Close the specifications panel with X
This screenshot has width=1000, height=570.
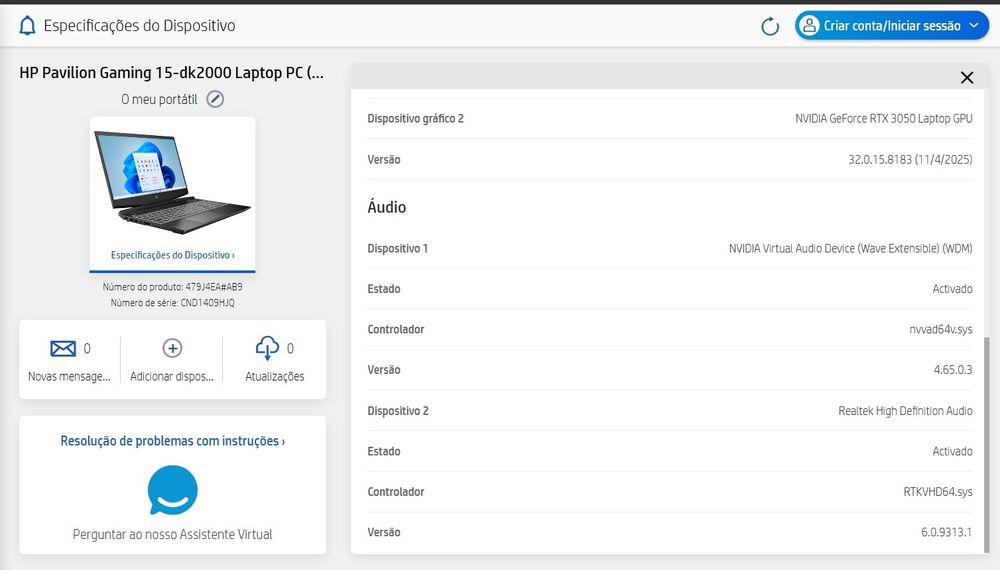click(x=967, y=78)
